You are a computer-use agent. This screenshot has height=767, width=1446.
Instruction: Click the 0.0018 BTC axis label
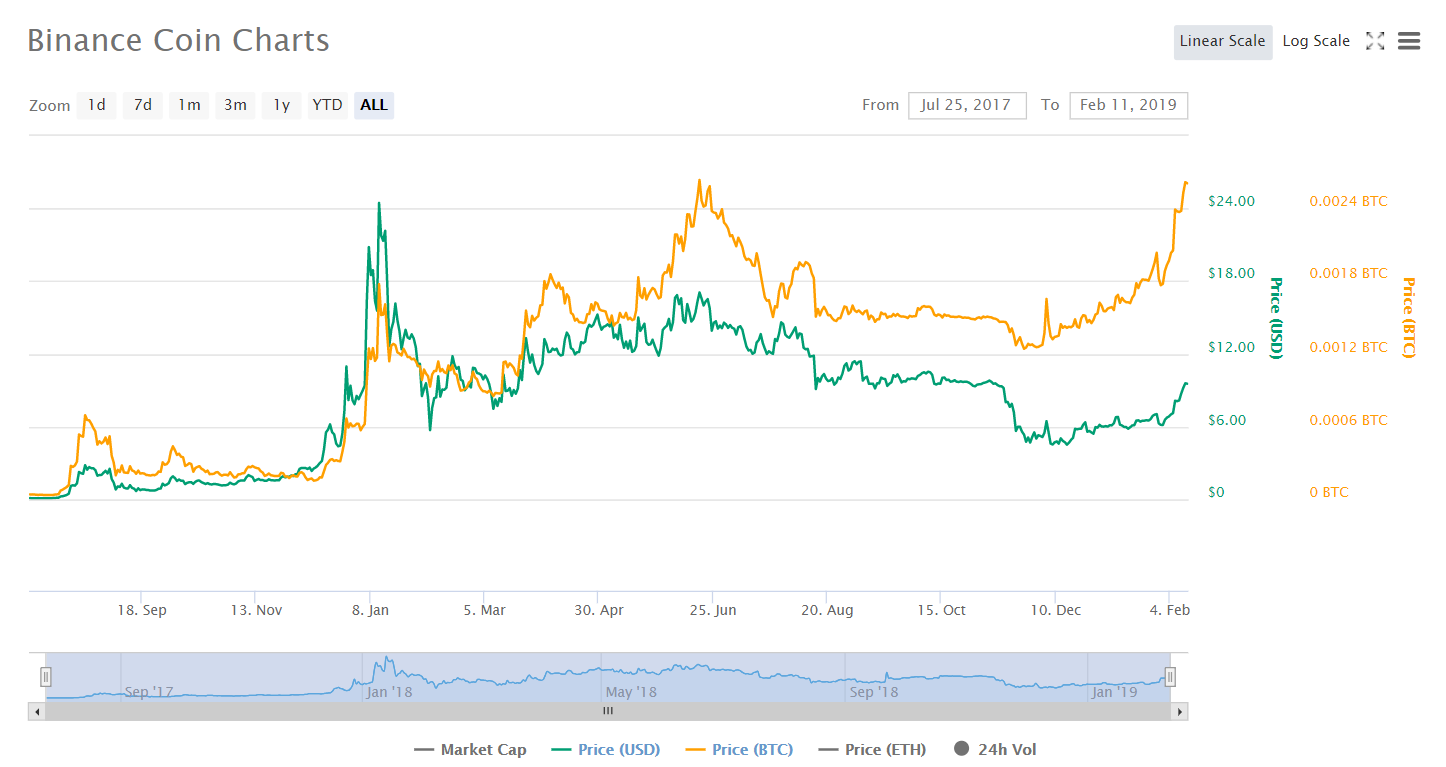[1349, 273]
